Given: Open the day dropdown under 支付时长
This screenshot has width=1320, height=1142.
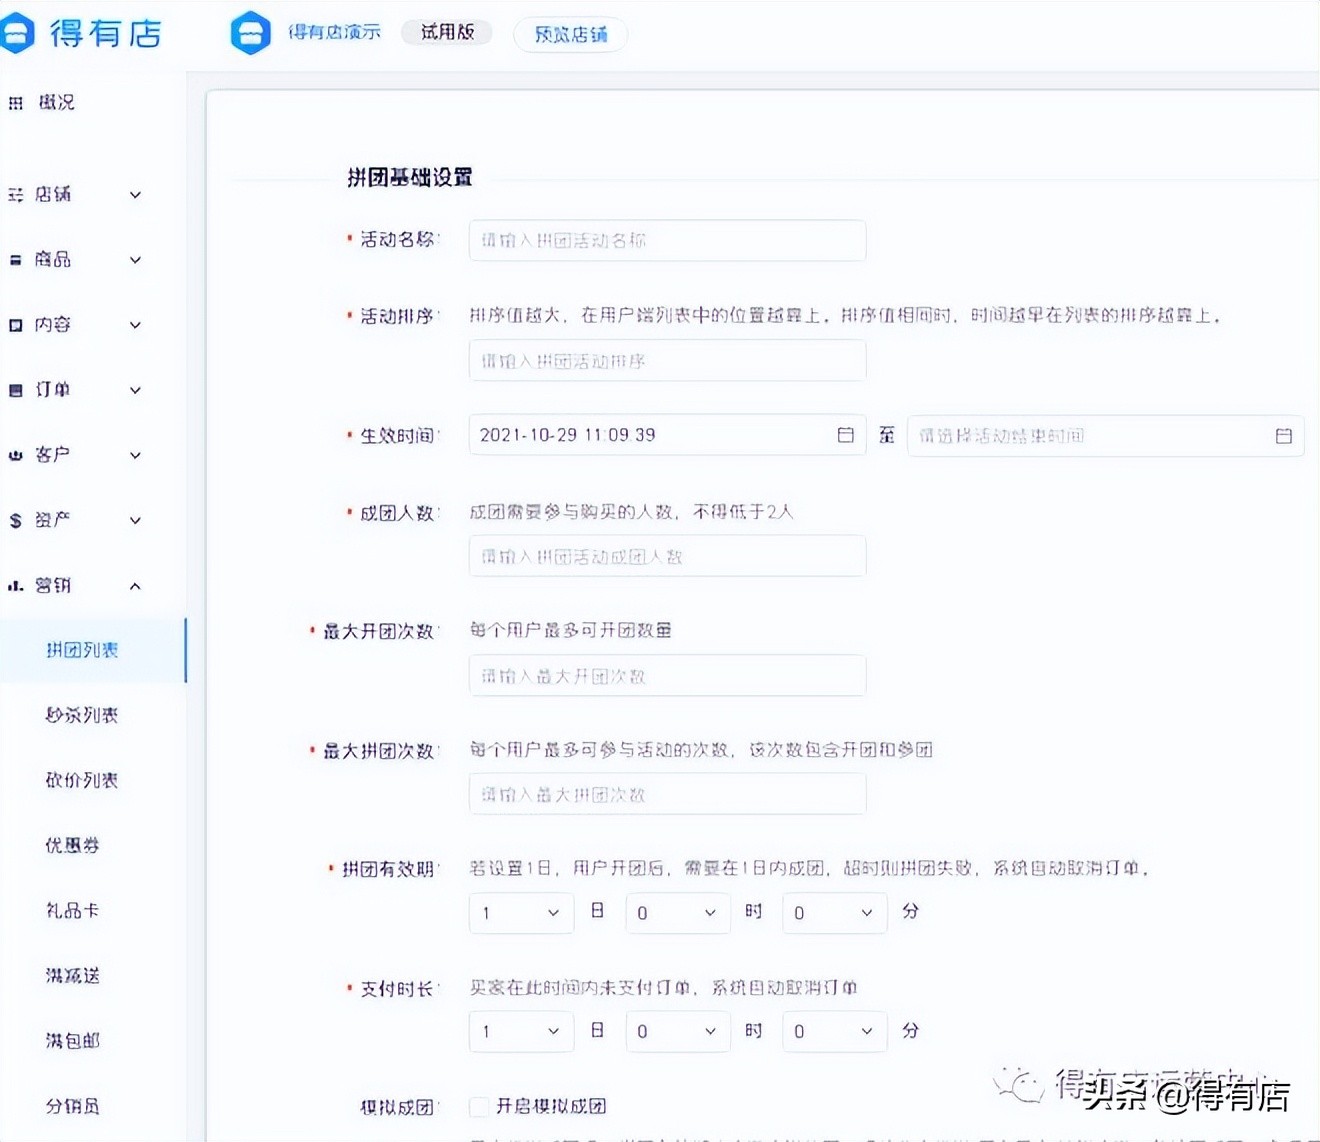Looking at the screenshot, I should [520, 1031].
